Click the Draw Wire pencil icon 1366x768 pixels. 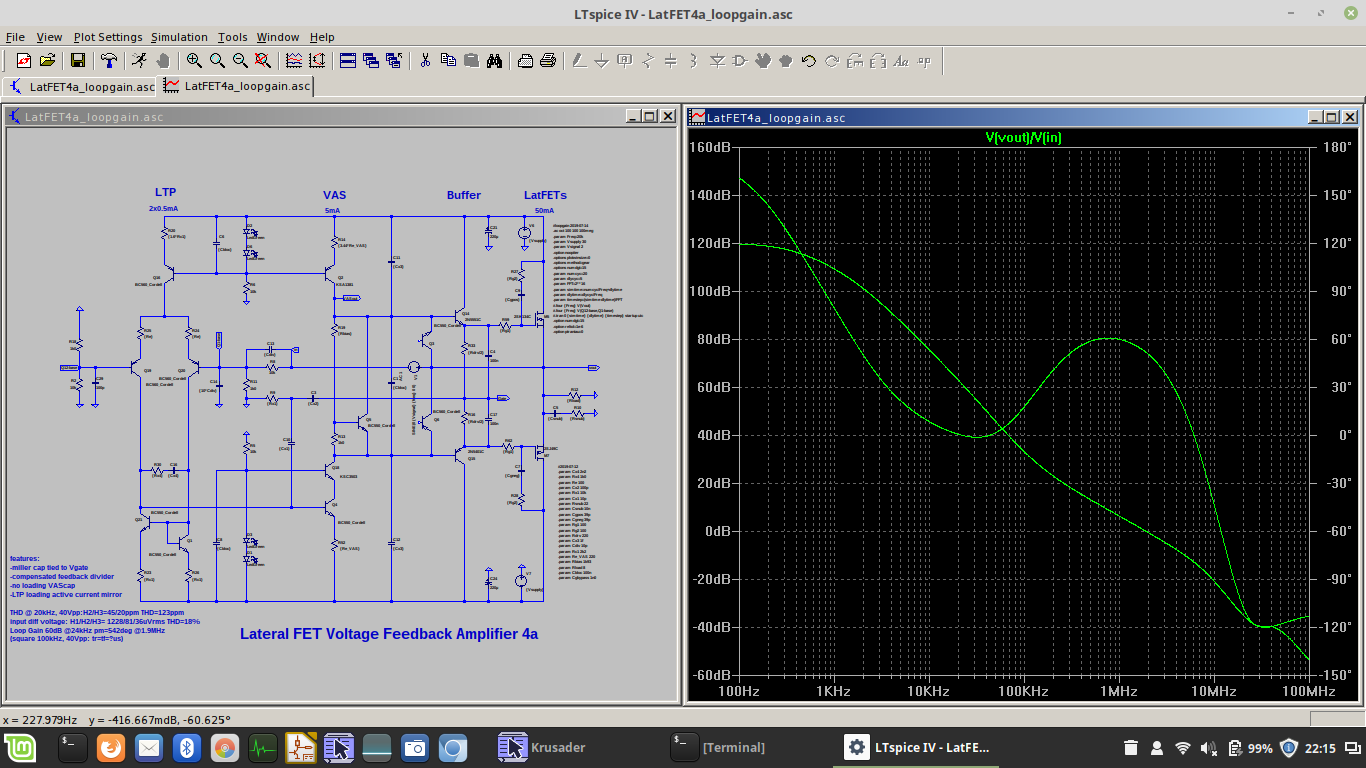click(579, 61)
